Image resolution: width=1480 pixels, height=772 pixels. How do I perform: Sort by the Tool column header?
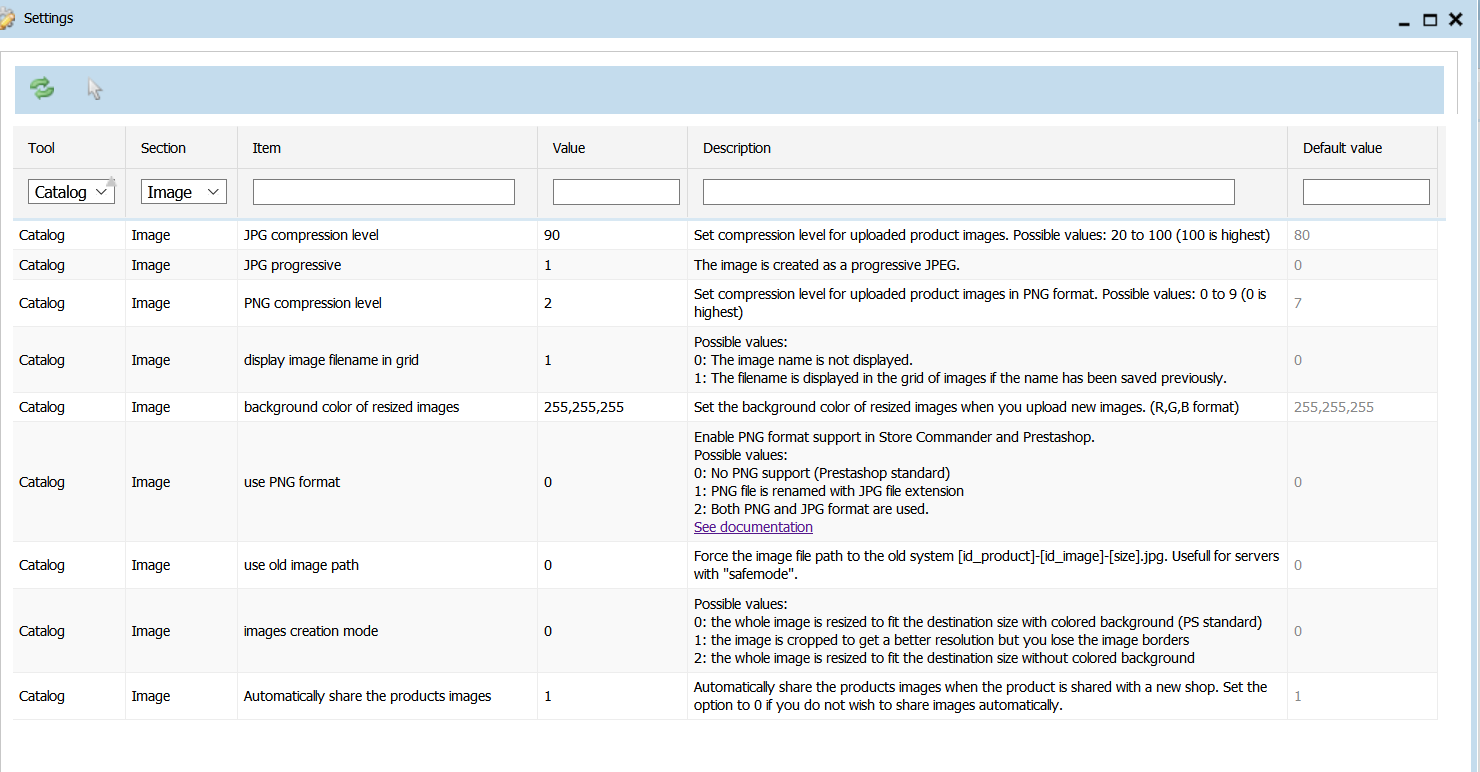(x=42, y=148)
